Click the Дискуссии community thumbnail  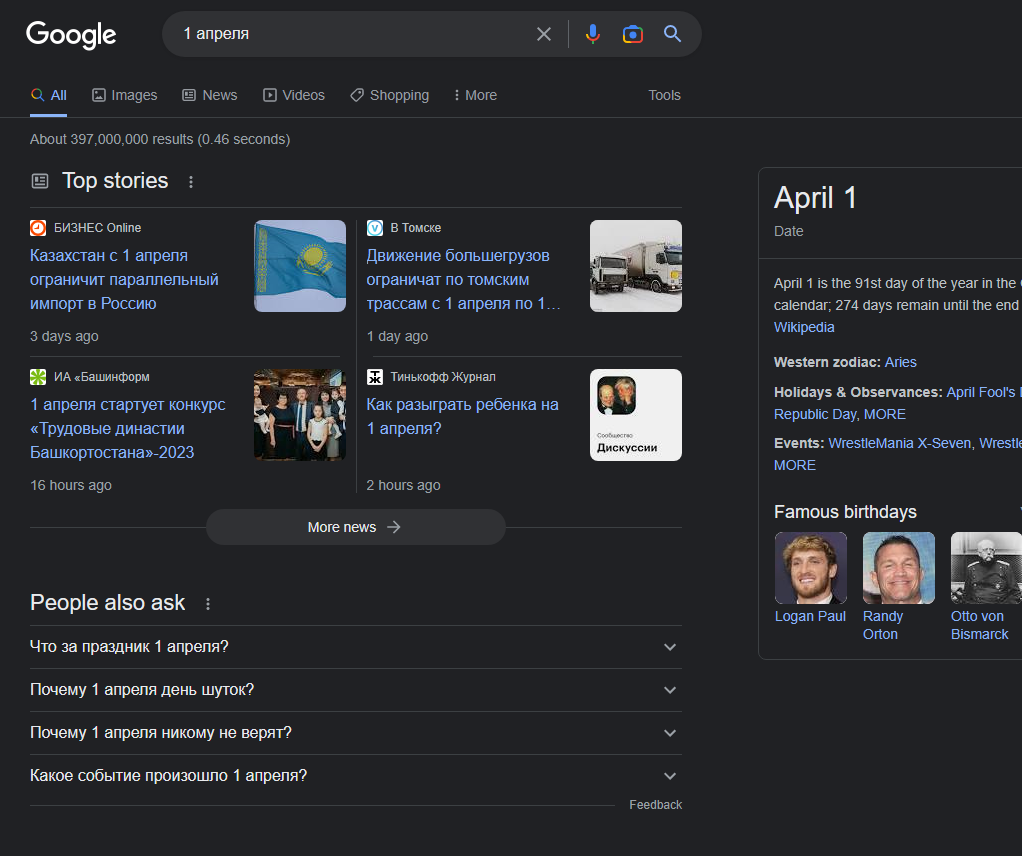[635, 415]
